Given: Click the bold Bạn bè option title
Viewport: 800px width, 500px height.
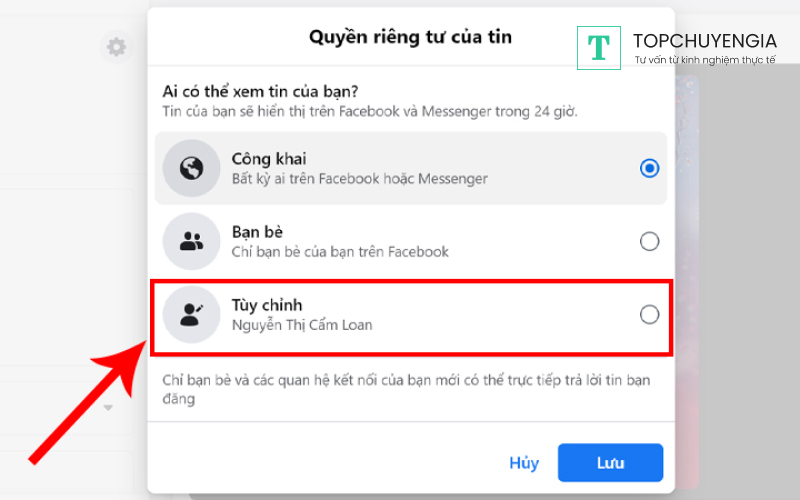Looking at the screenshot, I should 258,232.
